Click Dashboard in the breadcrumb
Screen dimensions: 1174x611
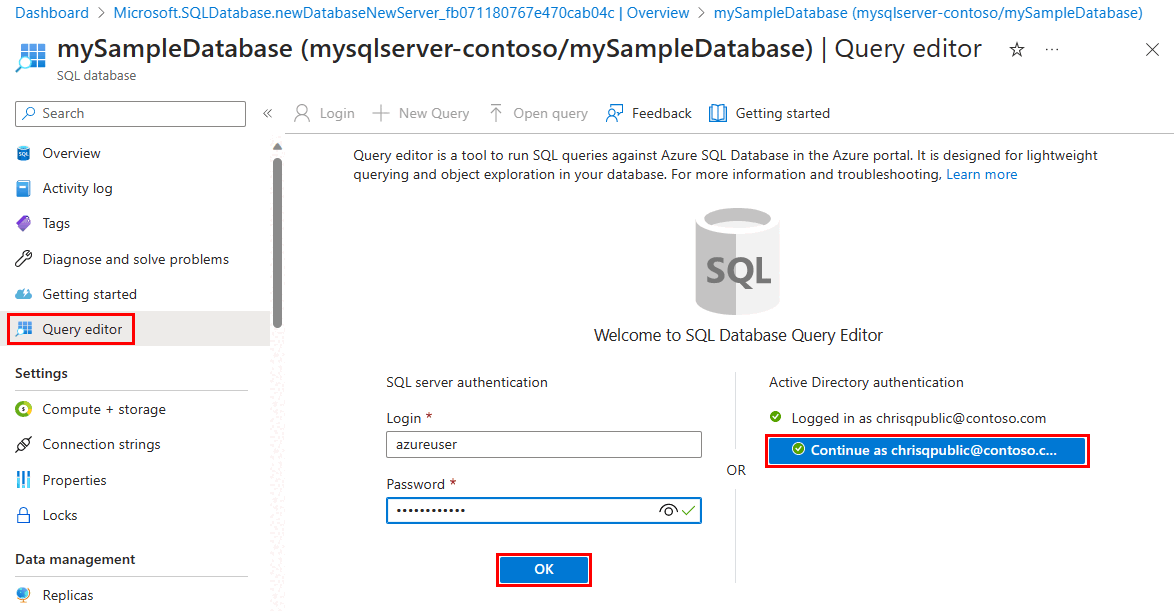point(52,13)
